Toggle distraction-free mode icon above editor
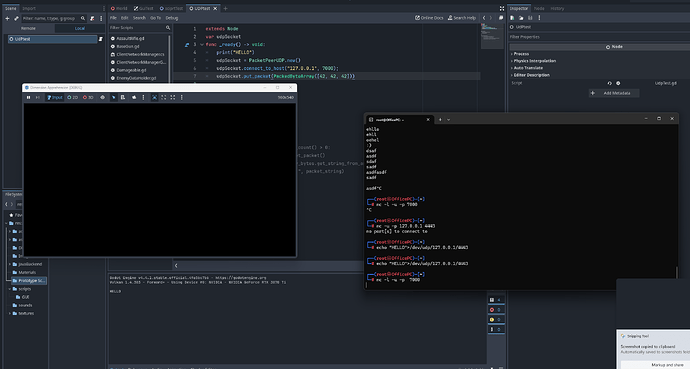Image resolution: width=690 pixels, height=369 pixels. (502, 8)
